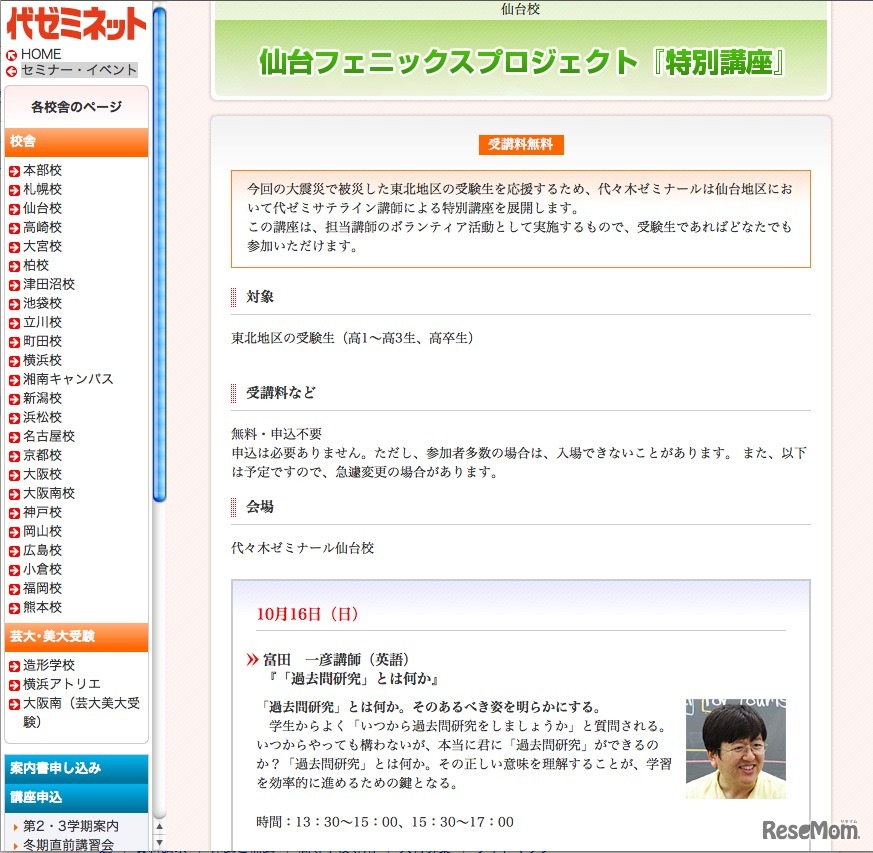Click the arrow icon next to 大宮校
This screenshot has width=873, height=853.
click(x=14, y=247)
